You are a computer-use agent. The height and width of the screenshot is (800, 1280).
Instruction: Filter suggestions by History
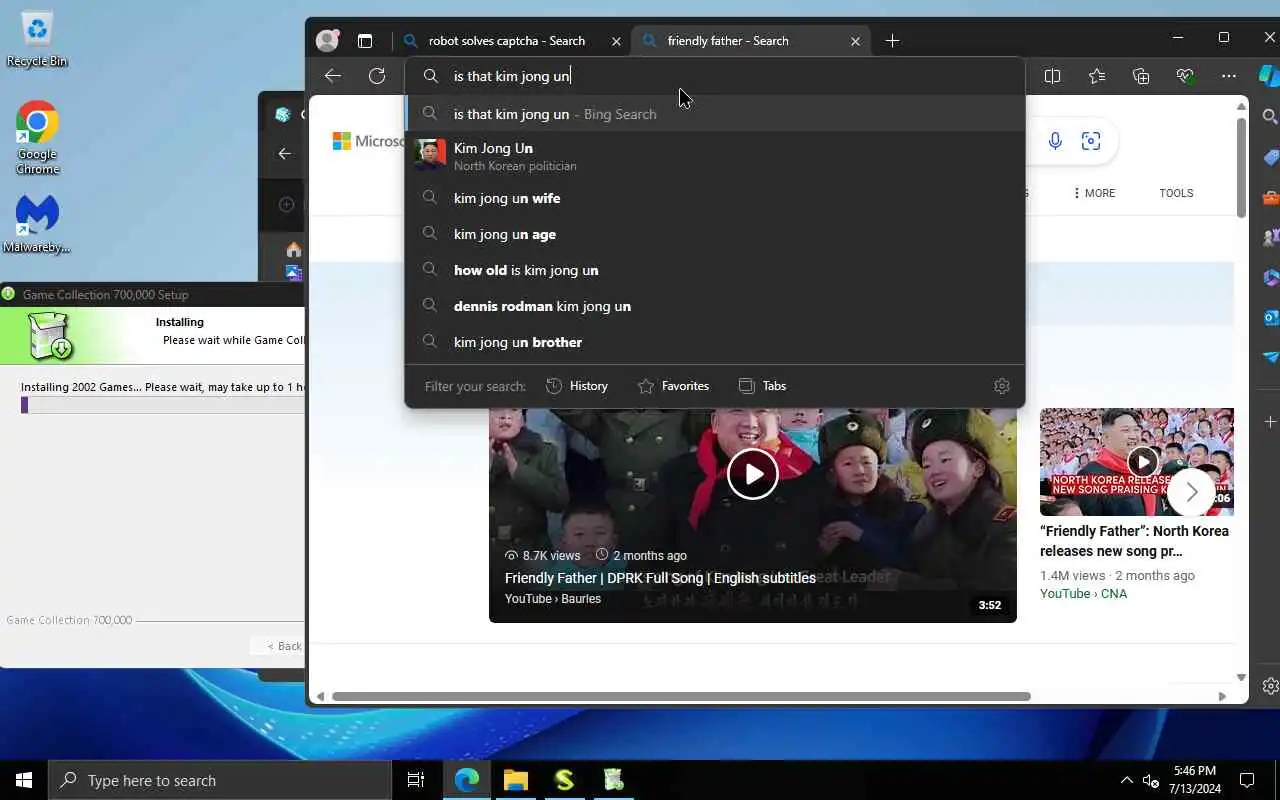point(577,386)
